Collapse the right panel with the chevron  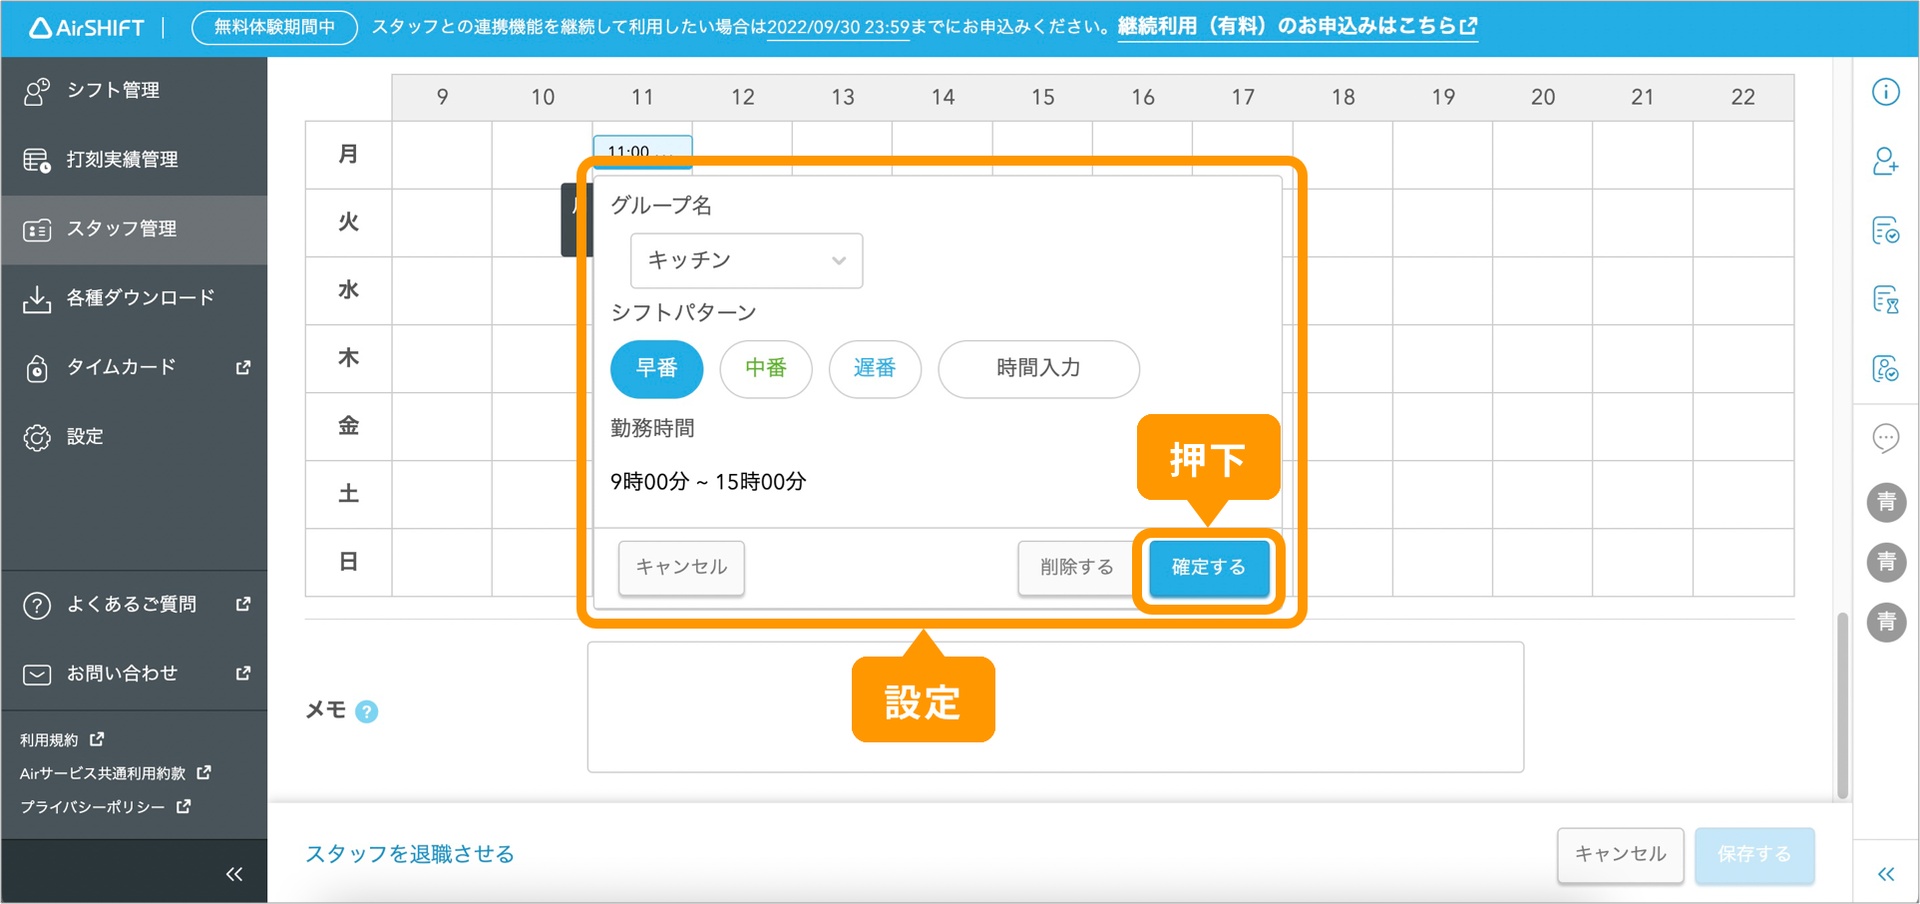1886,872
